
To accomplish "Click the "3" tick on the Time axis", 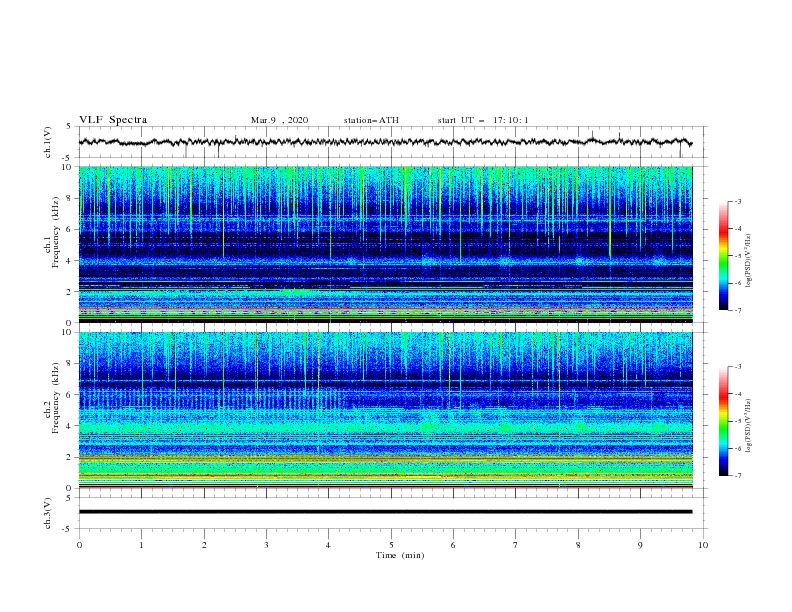I will (x=266, y=545).
